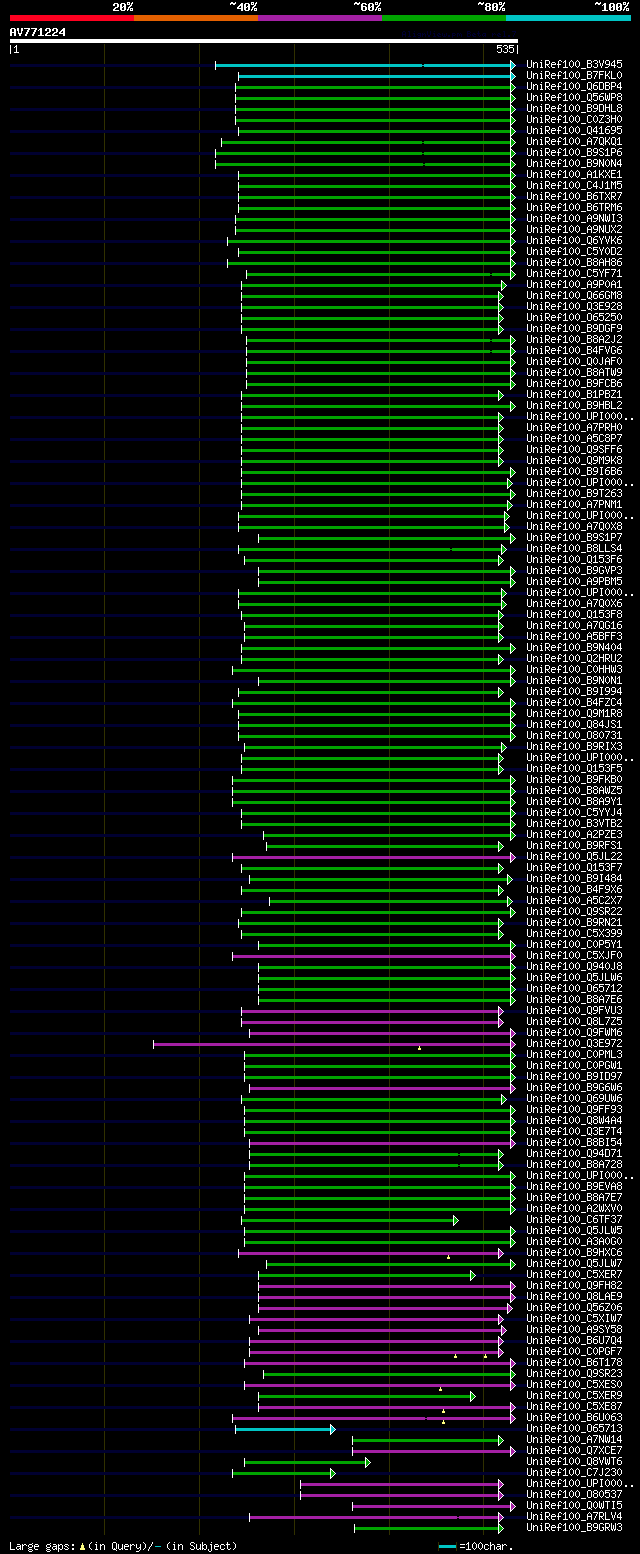Open the UniRef100_Q5JL22 entry
The image size is (640, 1554).
(x=574, y=856)
